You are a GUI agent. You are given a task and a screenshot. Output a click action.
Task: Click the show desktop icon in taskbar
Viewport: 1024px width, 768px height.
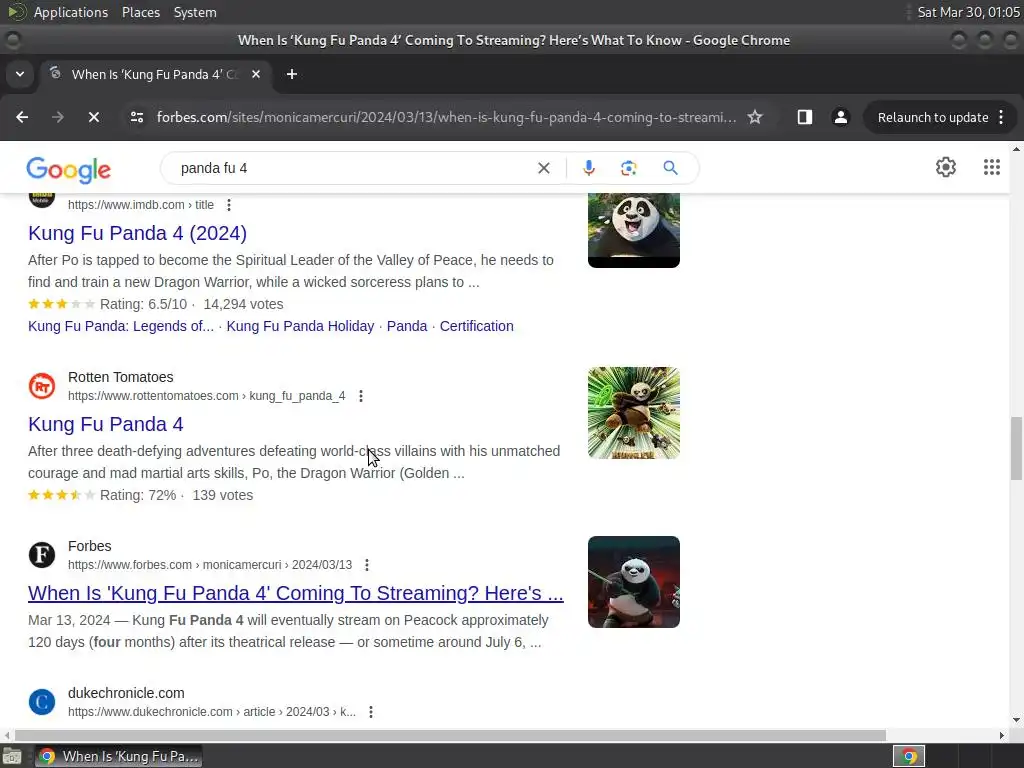click(12, 756)
